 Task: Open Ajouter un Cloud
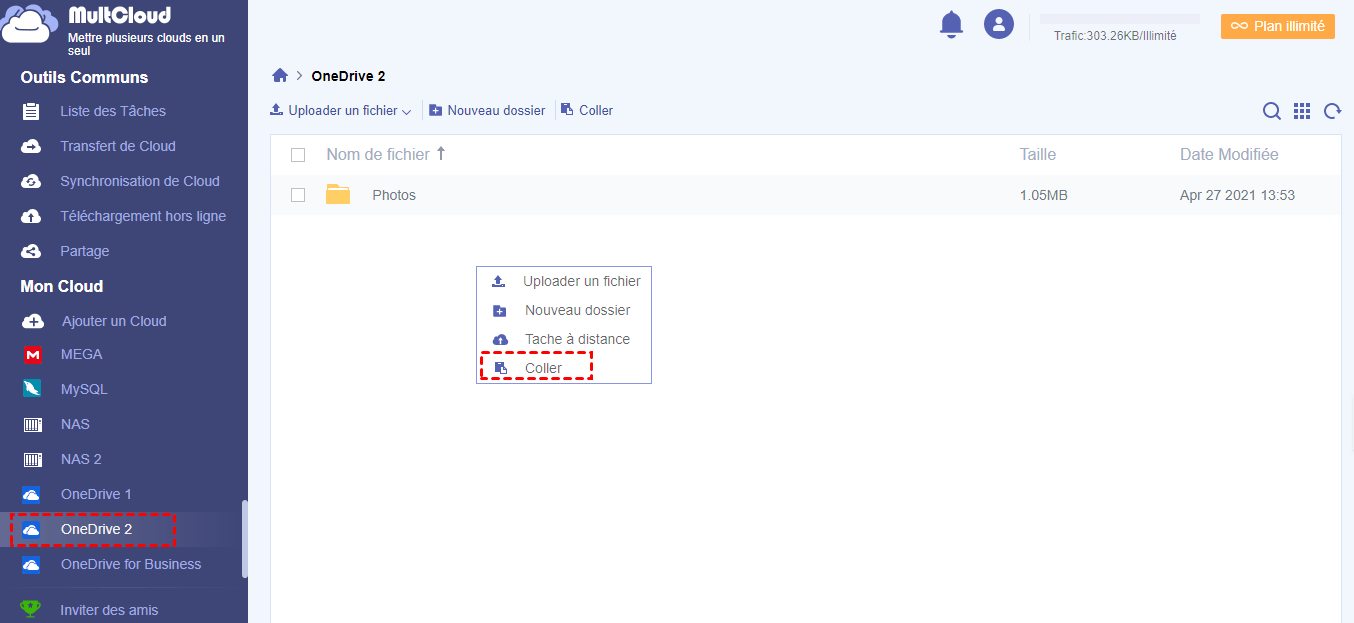(x=114, y=321)
